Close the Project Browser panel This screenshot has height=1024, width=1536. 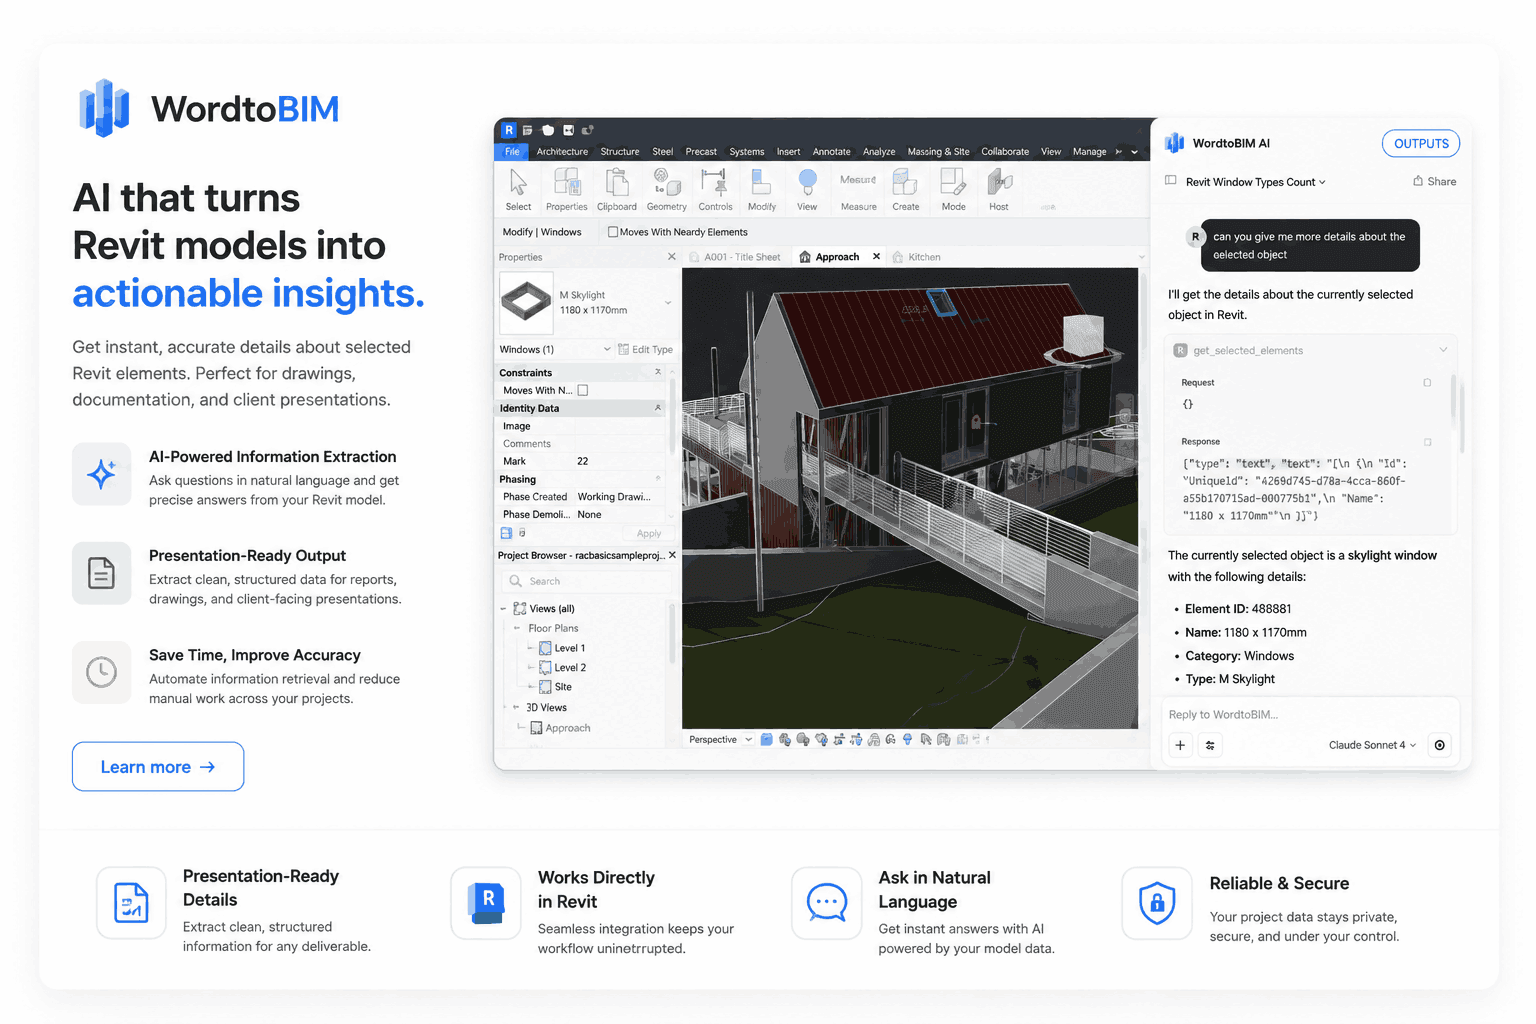pos(672,555)
